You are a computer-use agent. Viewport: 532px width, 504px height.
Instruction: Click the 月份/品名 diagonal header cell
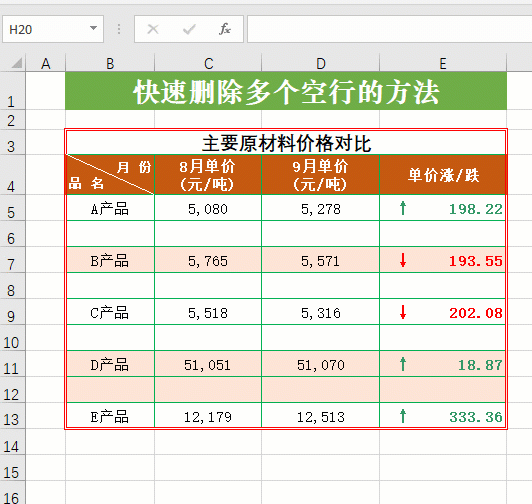click(110, 175)
